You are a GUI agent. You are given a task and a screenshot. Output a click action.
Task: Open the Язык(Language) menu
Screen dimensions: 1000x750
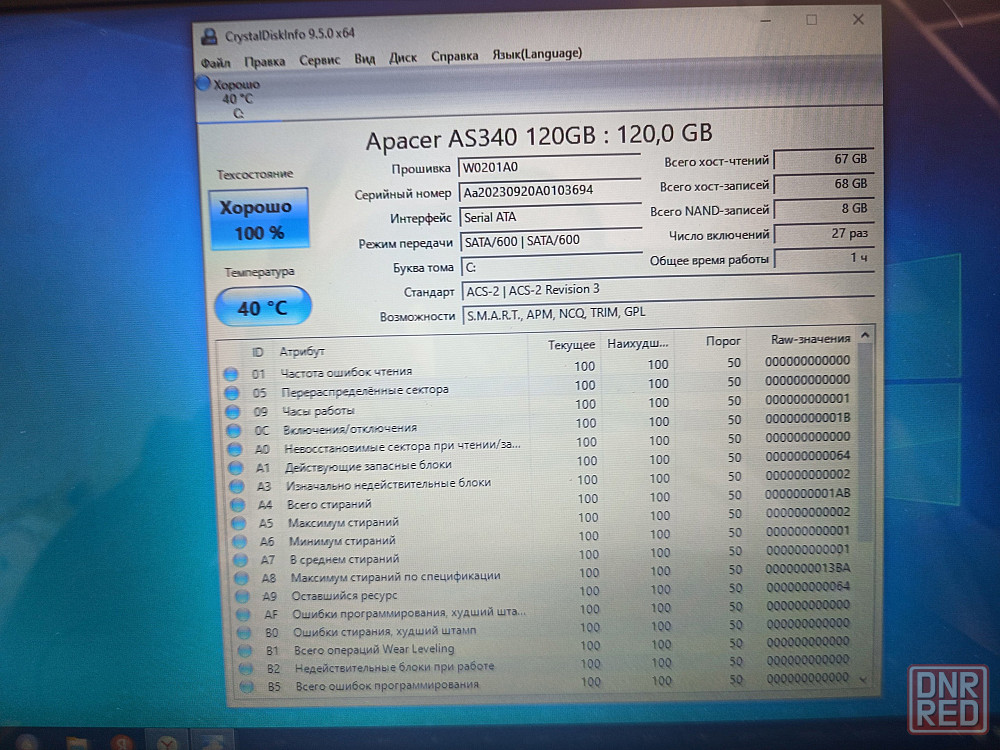coord(537,54)
